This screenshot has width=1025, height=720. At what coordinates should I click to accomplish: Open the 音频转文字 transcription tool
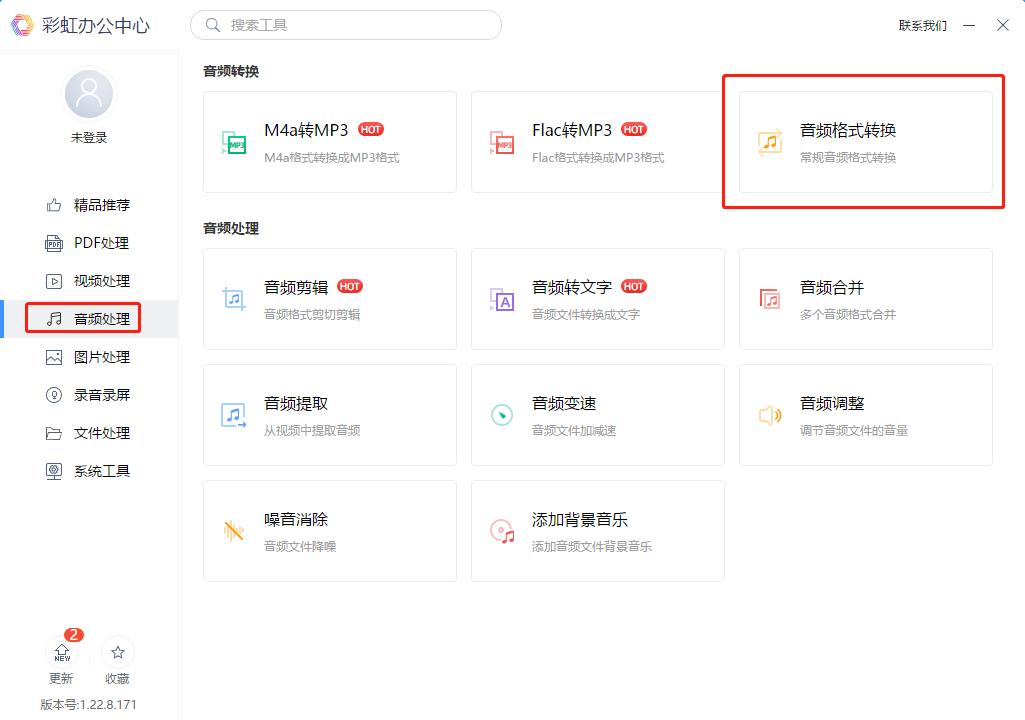597,299
